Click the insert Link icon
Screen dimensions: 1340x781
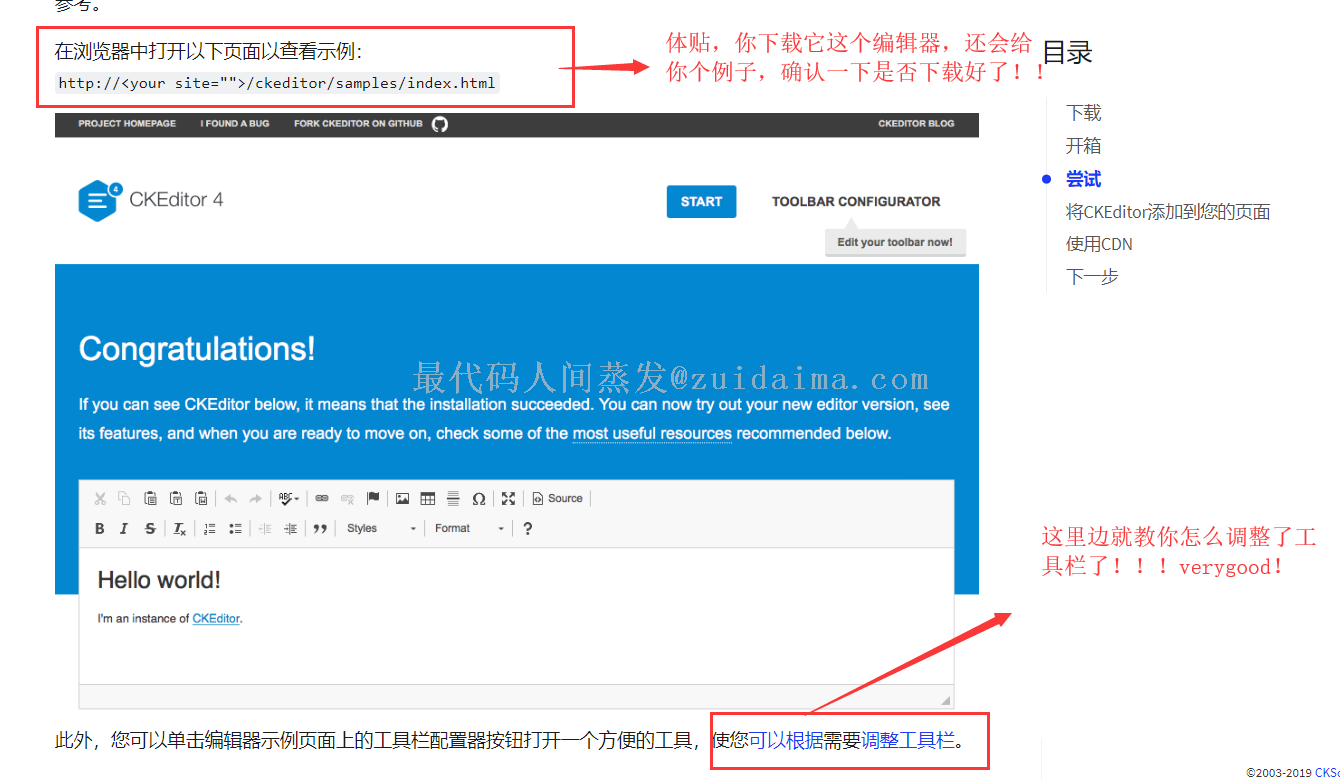(x=322, y=498)
